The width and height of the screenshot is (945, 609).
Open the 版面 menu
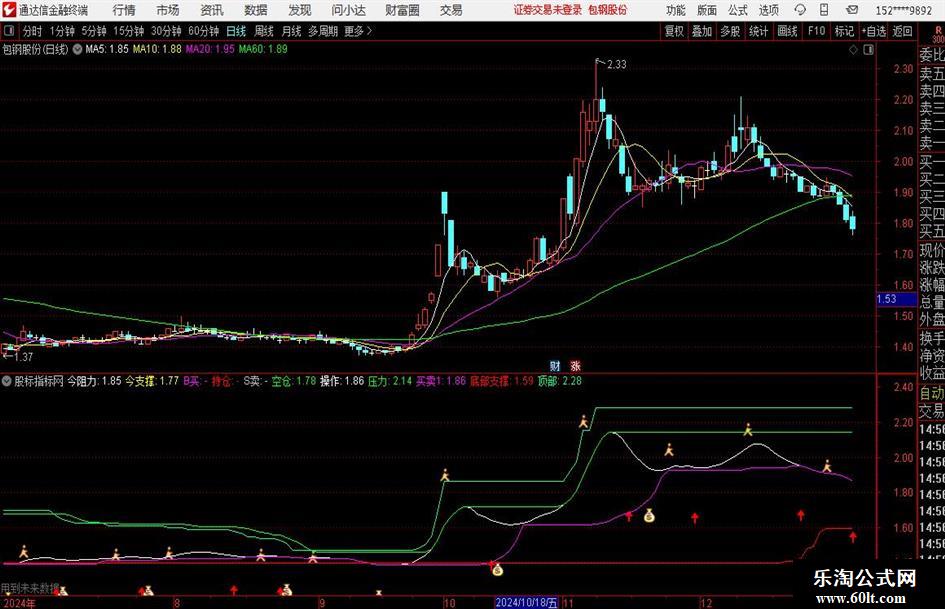pos(707,10)
